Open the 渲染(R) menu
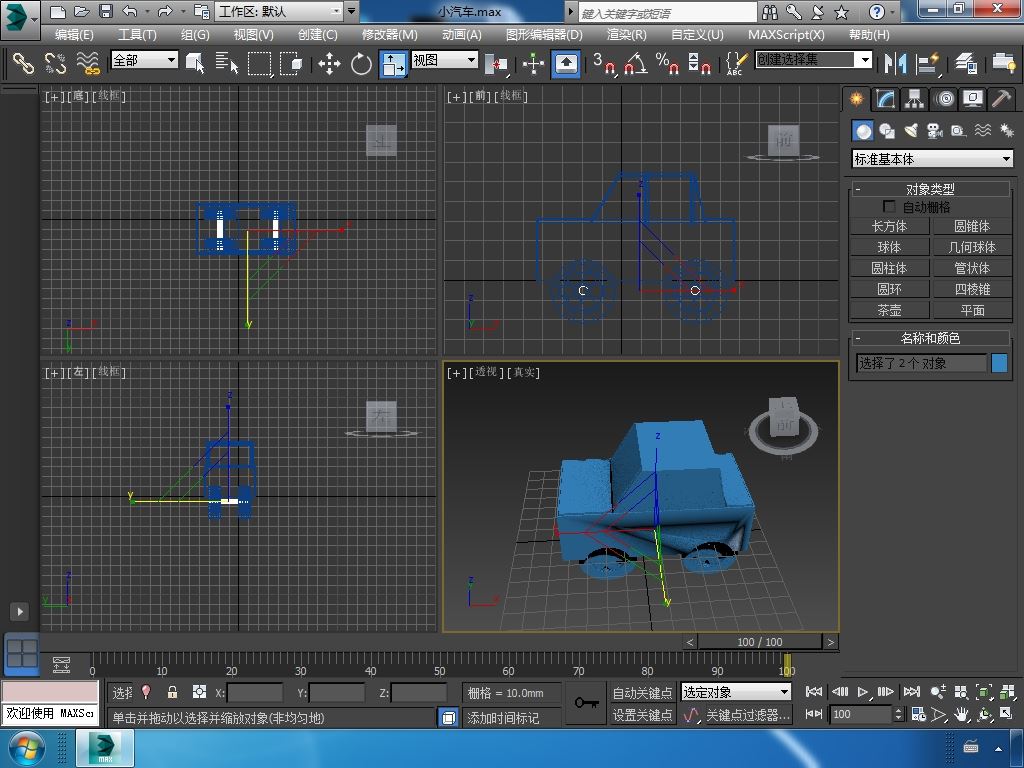Viewport: 1024px width, 768px height. click(x=626, y=34)
